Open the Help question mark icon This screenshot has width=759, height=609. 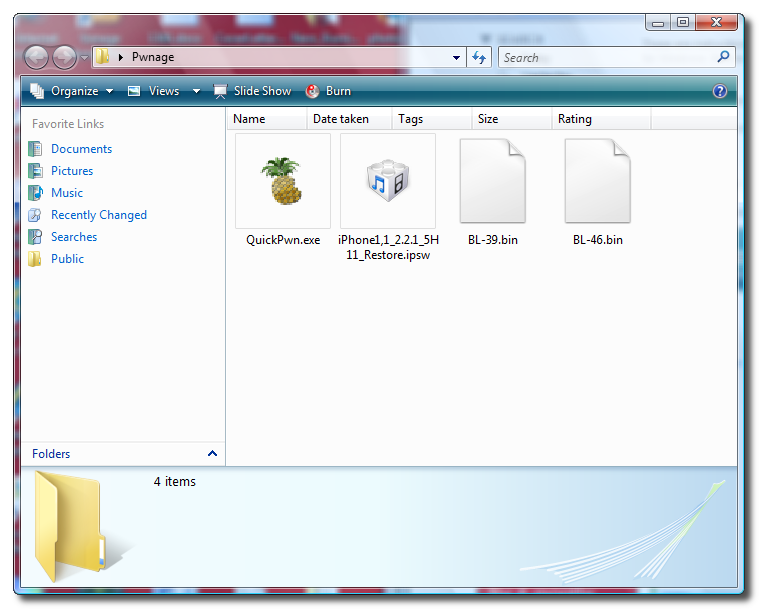pos(720,91)
